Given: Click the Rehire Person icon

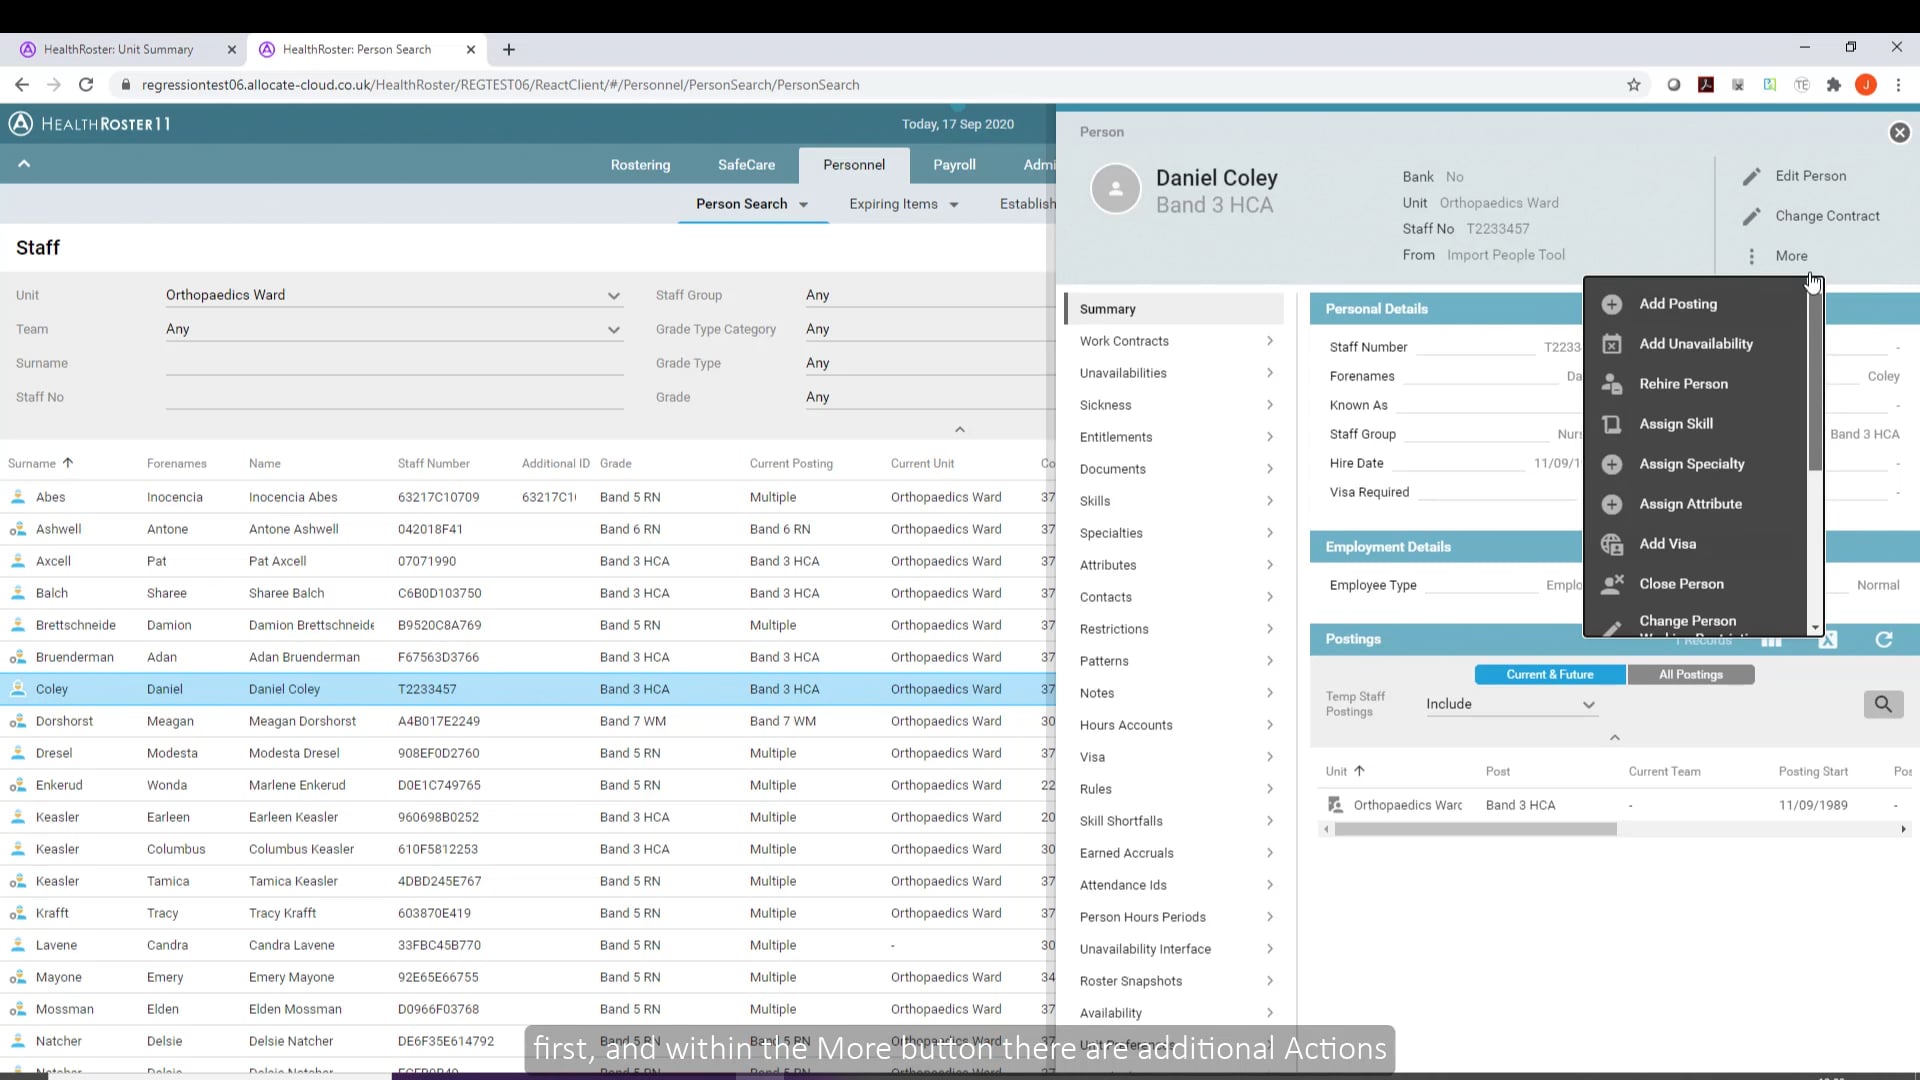Looking at the screenshot, I should click(x=1612, y=384).
